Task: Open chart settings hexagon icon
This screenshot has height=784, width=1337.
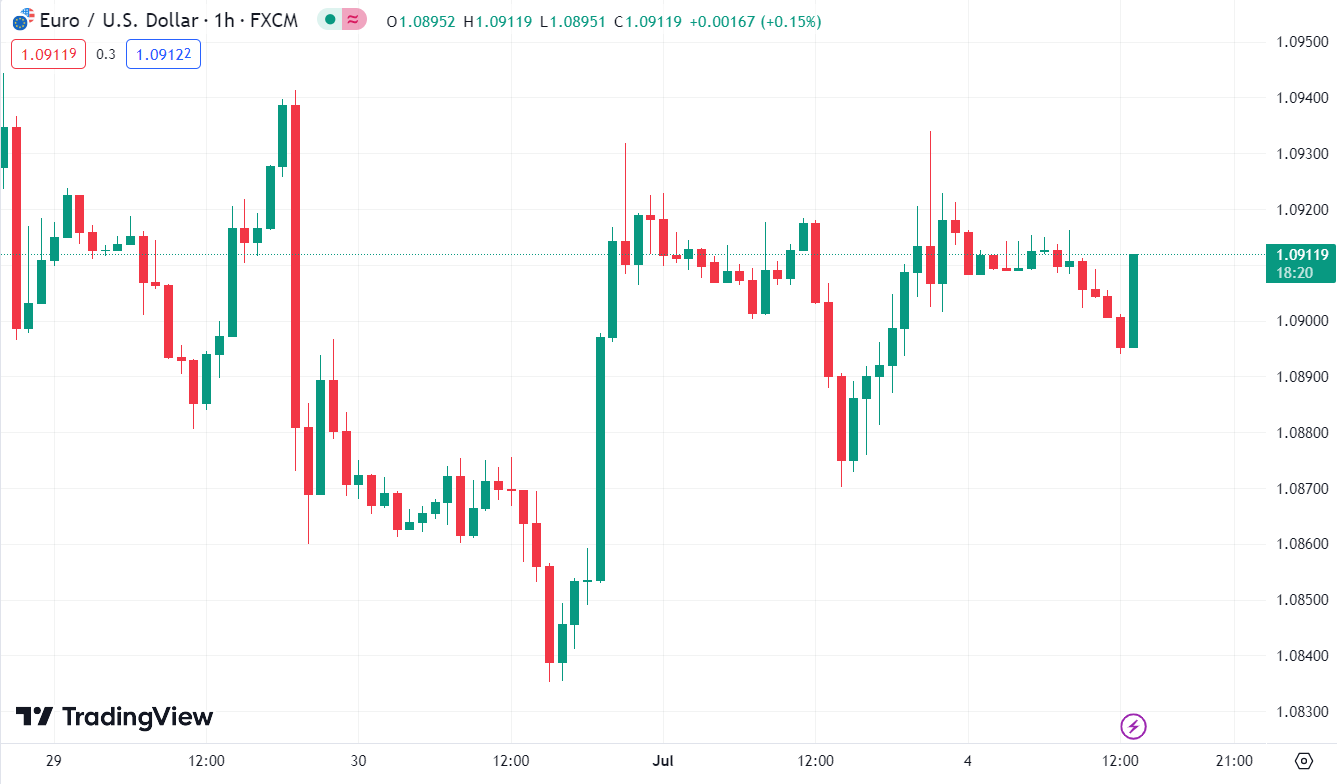Action: 1302,761
